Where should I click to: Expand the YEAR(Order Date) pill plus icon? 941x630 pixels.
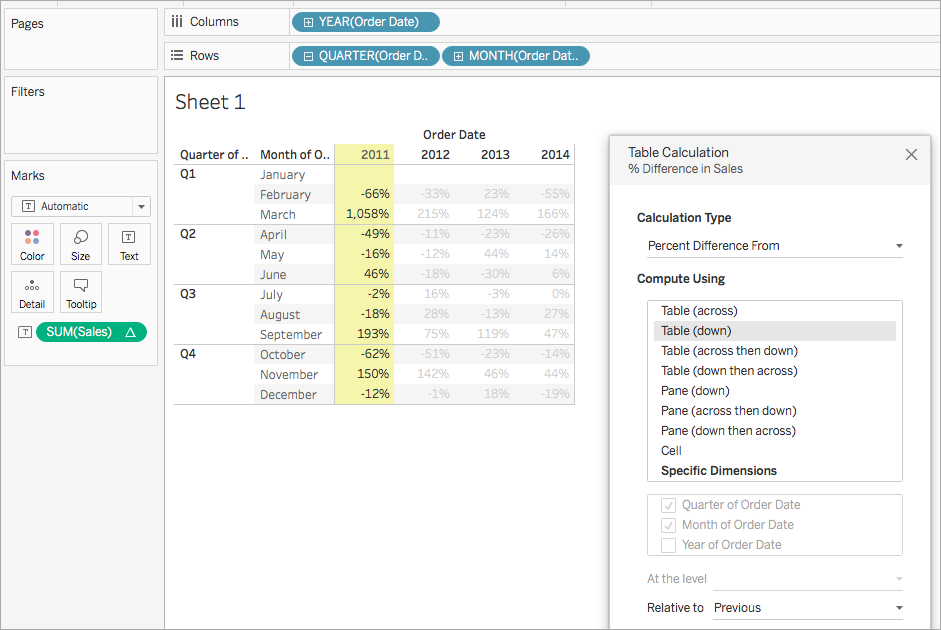[307, 22]
